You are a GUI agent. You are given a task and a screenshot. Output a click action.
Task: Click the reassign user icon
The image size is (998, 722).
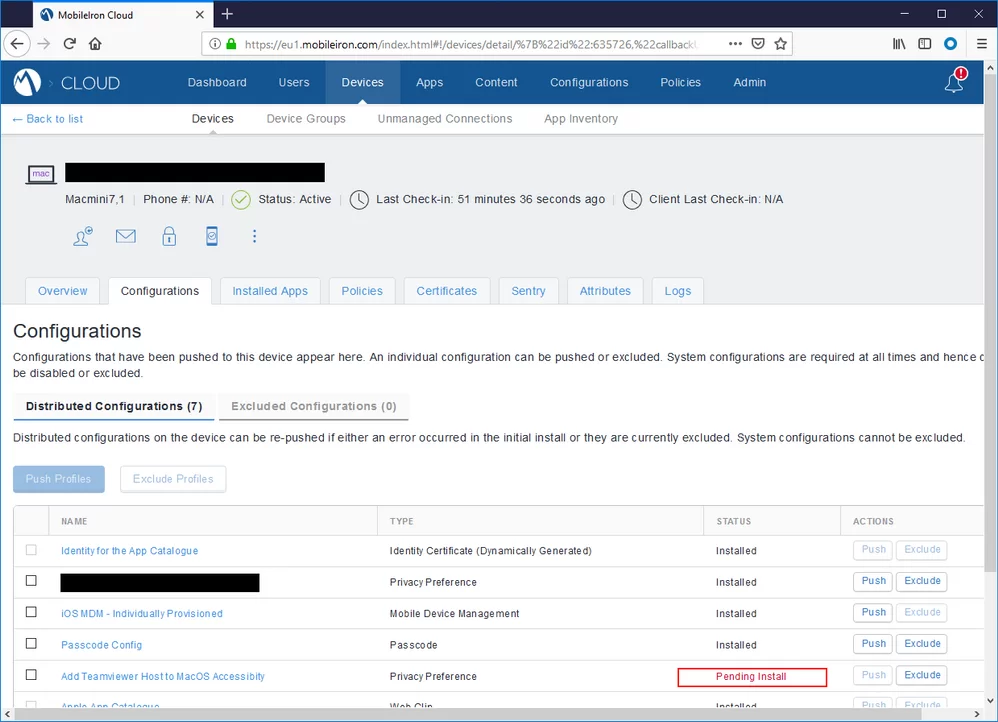(x=82, y=237)
